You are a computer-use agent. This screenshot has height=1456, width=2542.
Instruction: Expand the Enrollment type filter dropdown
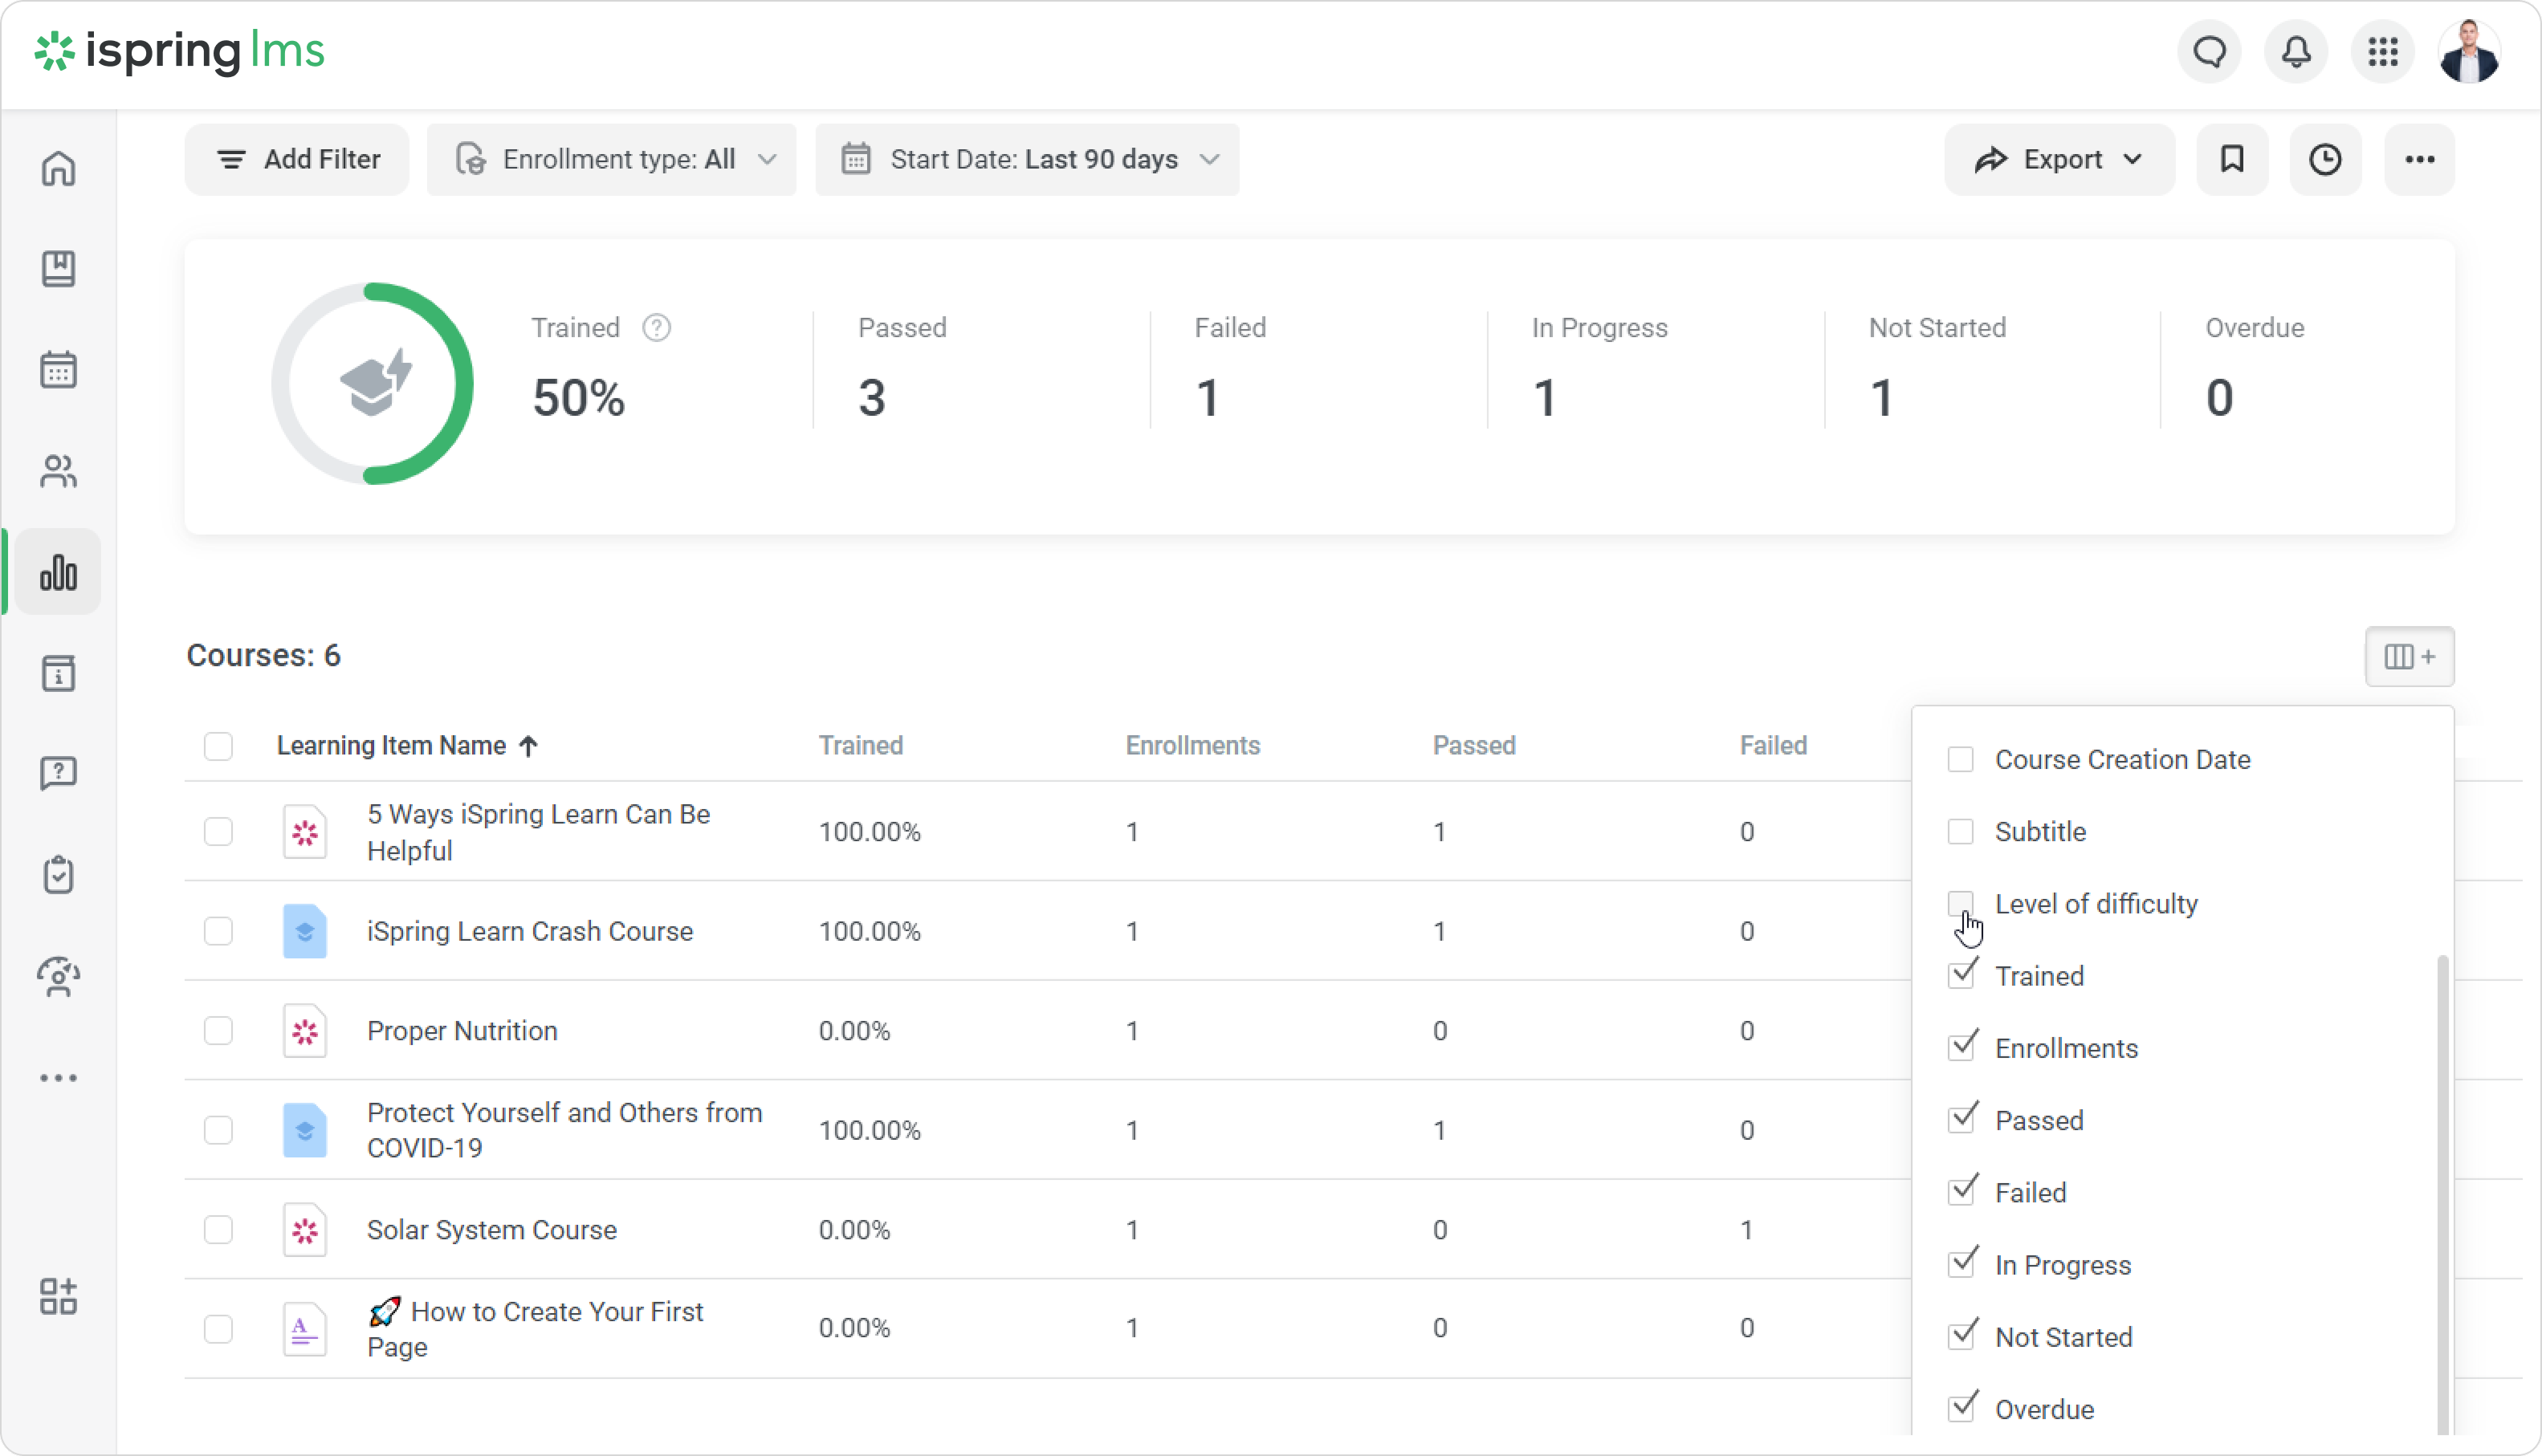(611, 159)
